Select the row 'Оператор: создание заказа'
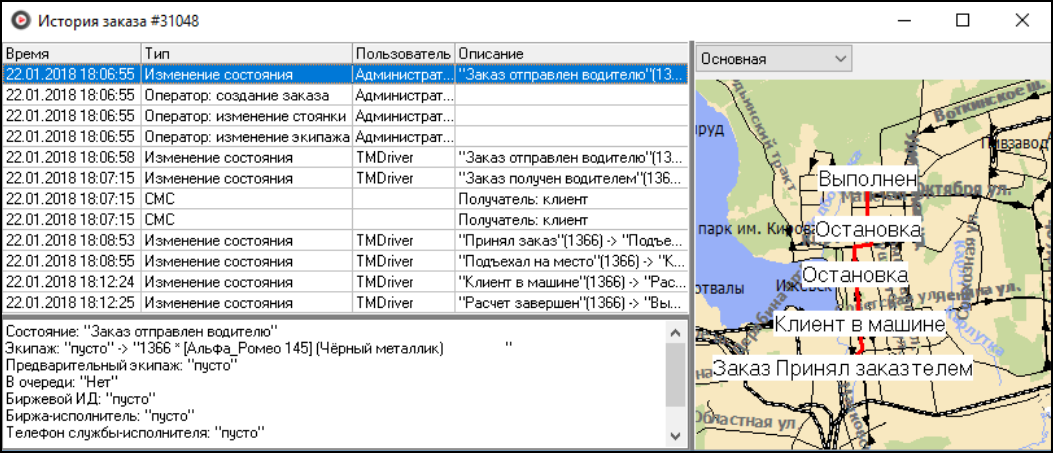The height and width of the screenshot is (453, 1053). tap(345, 95)
